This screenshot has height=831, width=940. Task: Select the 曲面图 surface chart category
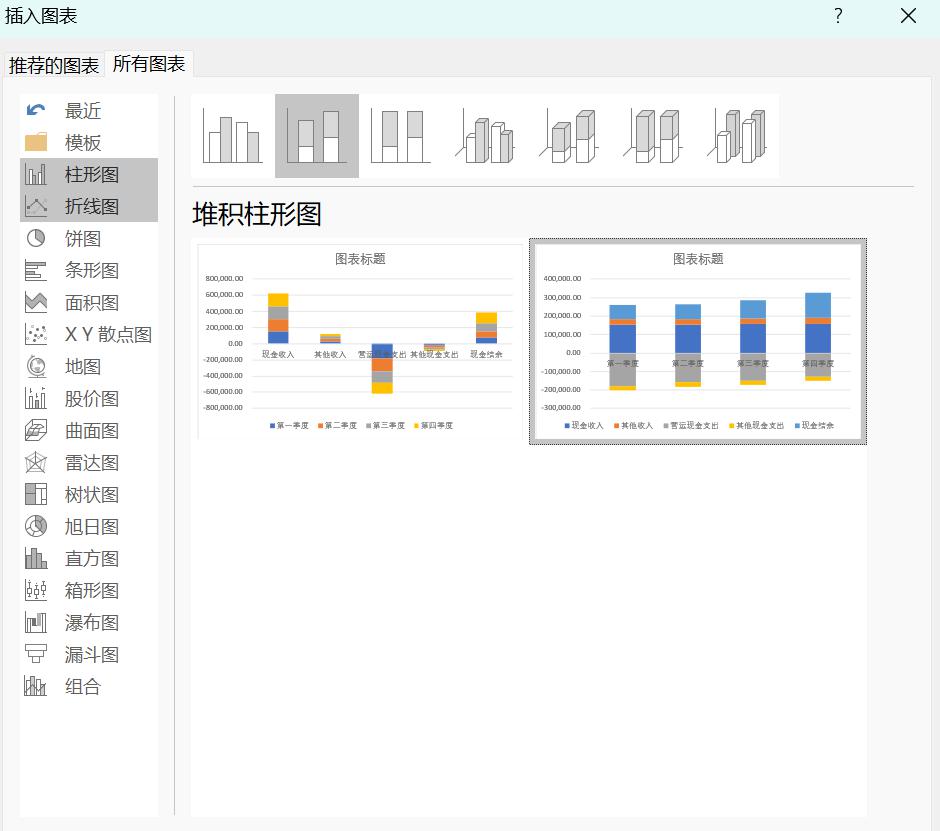click(89, 430)
